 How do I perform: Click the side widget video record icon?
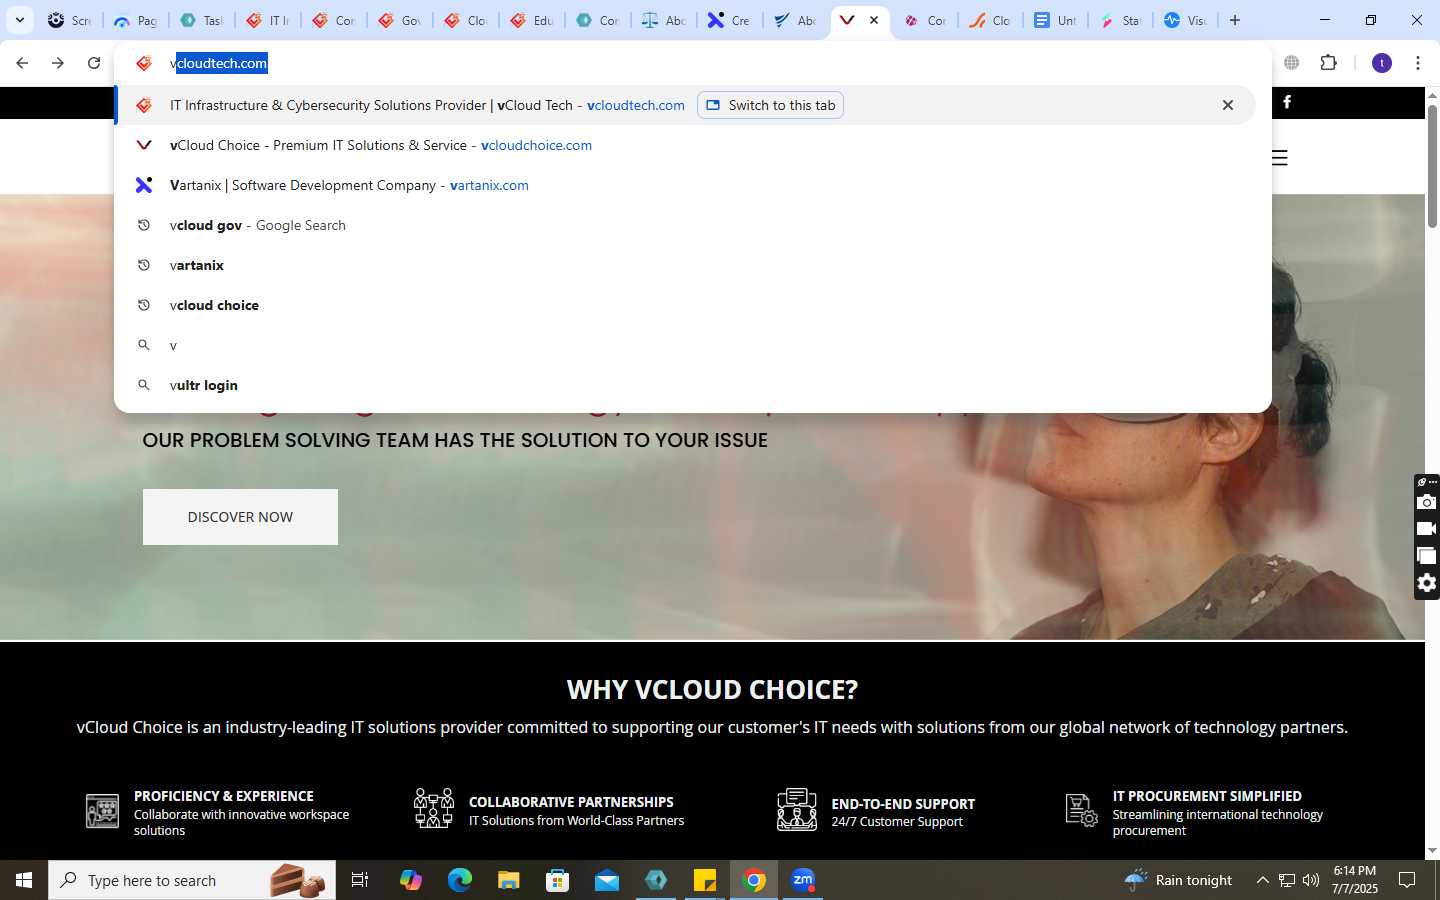[1427, 529]
